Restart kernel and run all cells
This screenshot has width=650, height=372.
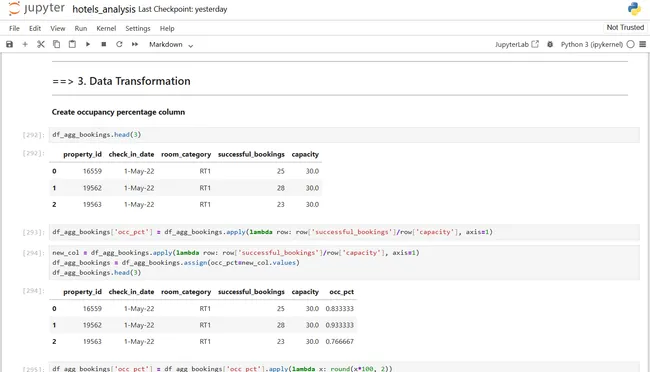[x=135, y=44]
